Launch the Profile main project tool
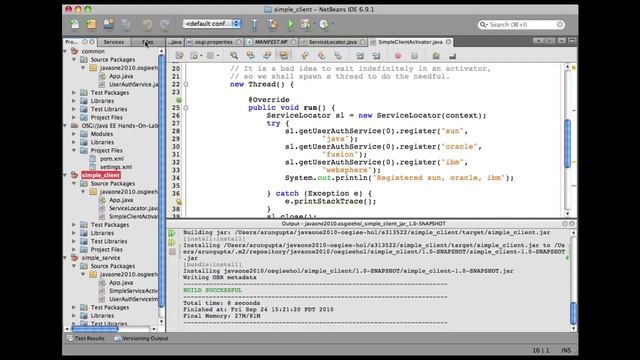640x360 pixels. coord(324,24)
